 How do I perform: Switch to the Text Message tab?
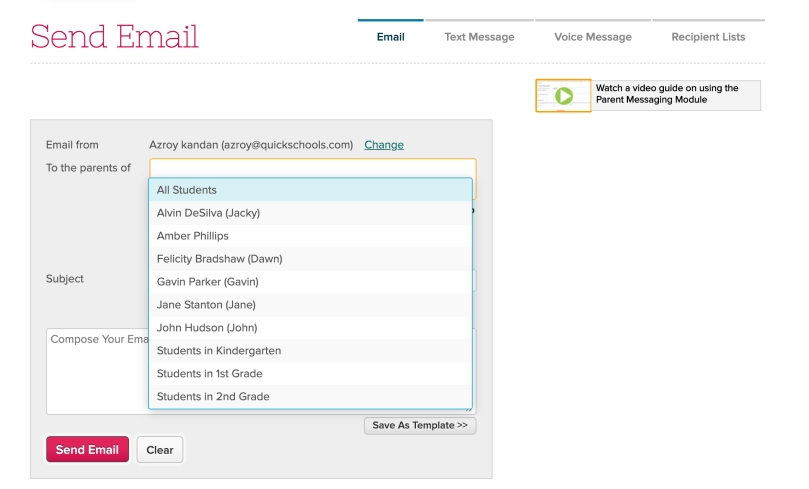click(479, 37)
